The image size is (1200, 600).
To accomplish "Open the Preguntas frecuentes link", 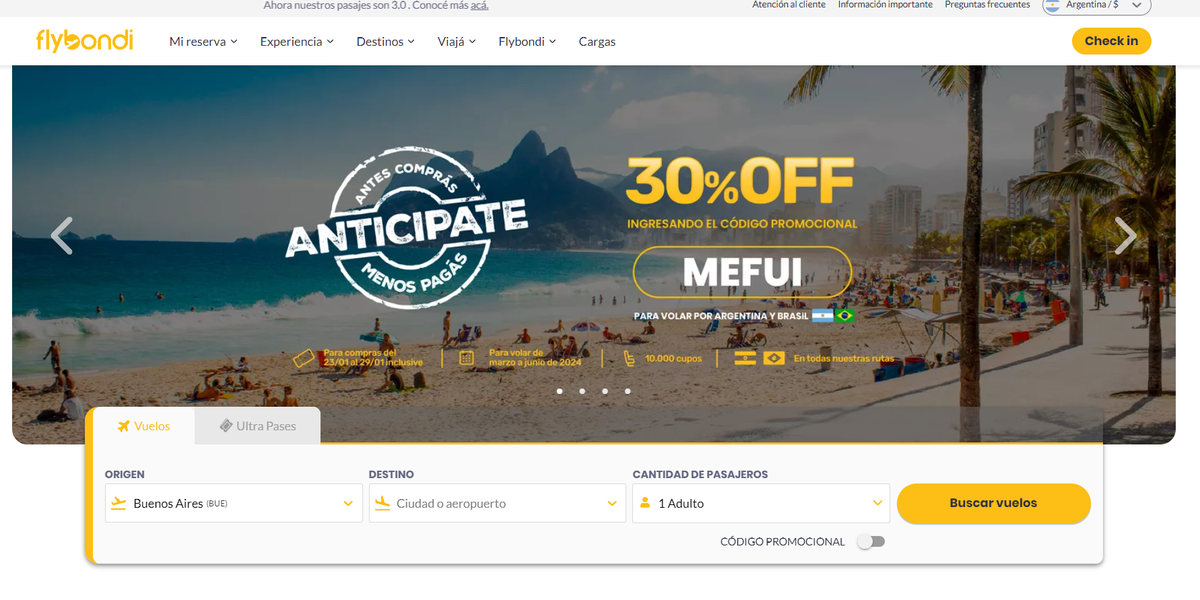I will tap(988, 5).
